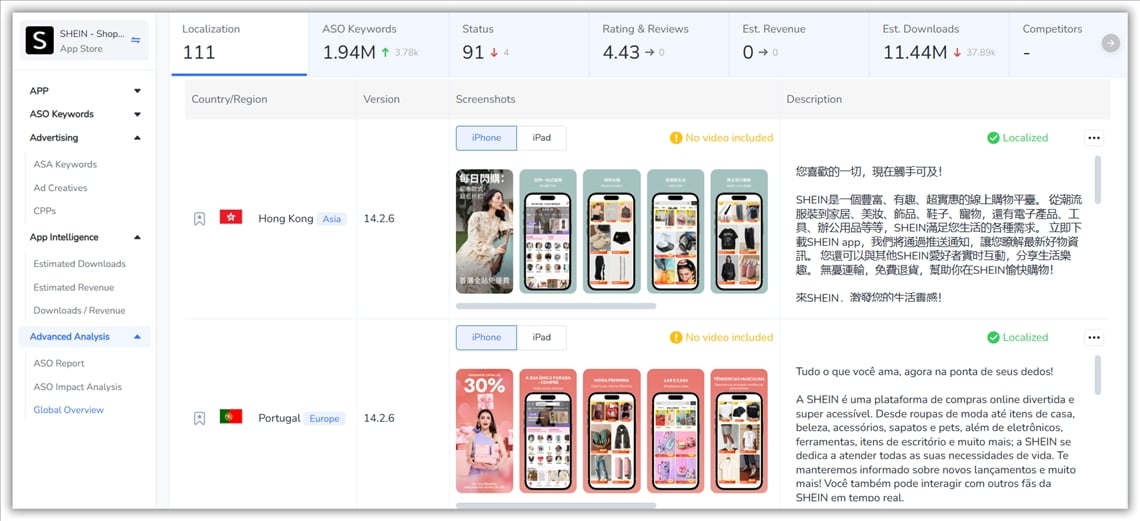
Task: Expand the ASO Keywords sidebar section
Action: pos(137,114)
